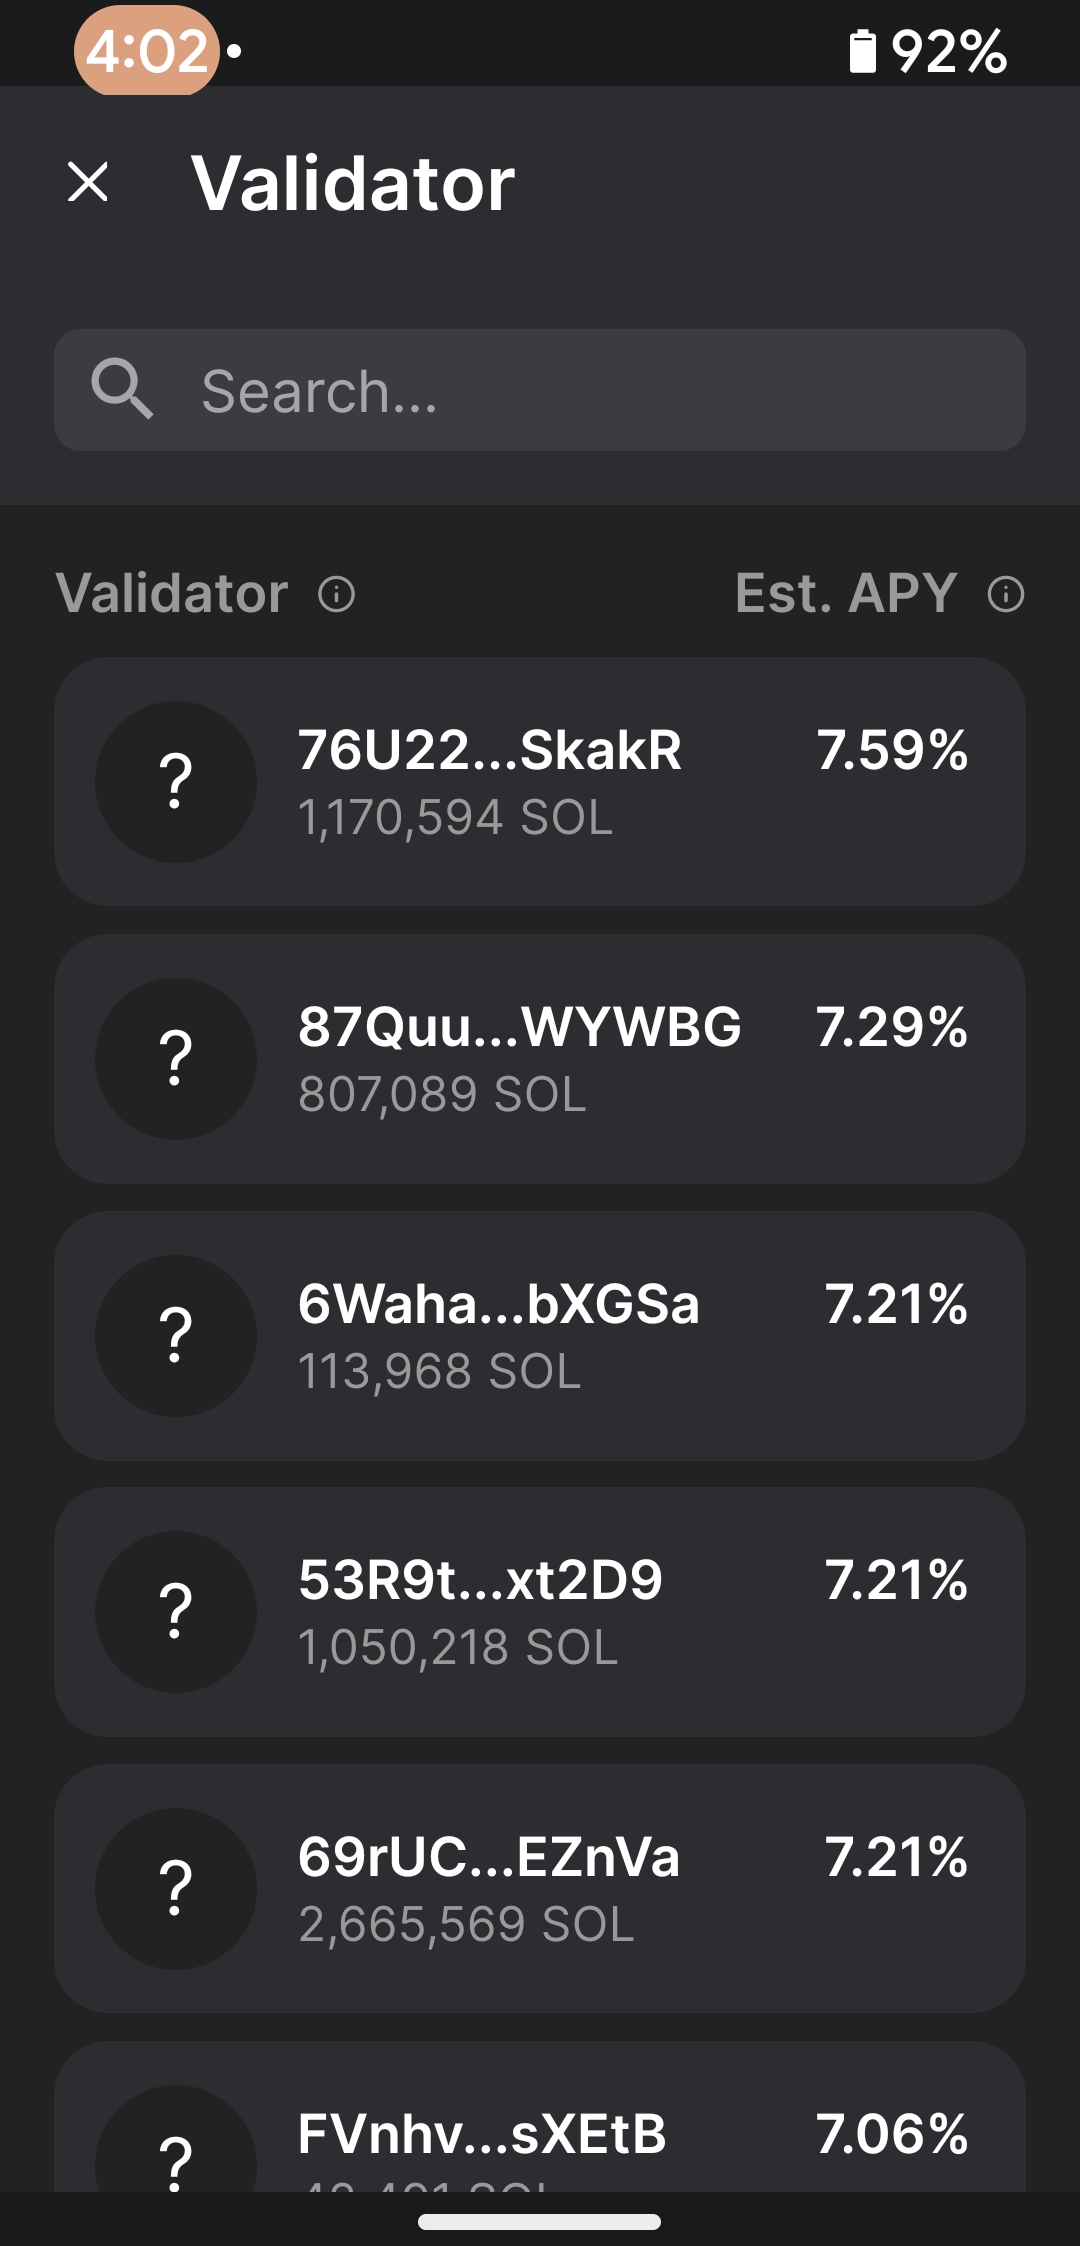The width and height of the screenshot is (1080, 2246).
Task: Tap the question mark avatar for 53R9t...xt2D9
Action: click(176, 1612)
